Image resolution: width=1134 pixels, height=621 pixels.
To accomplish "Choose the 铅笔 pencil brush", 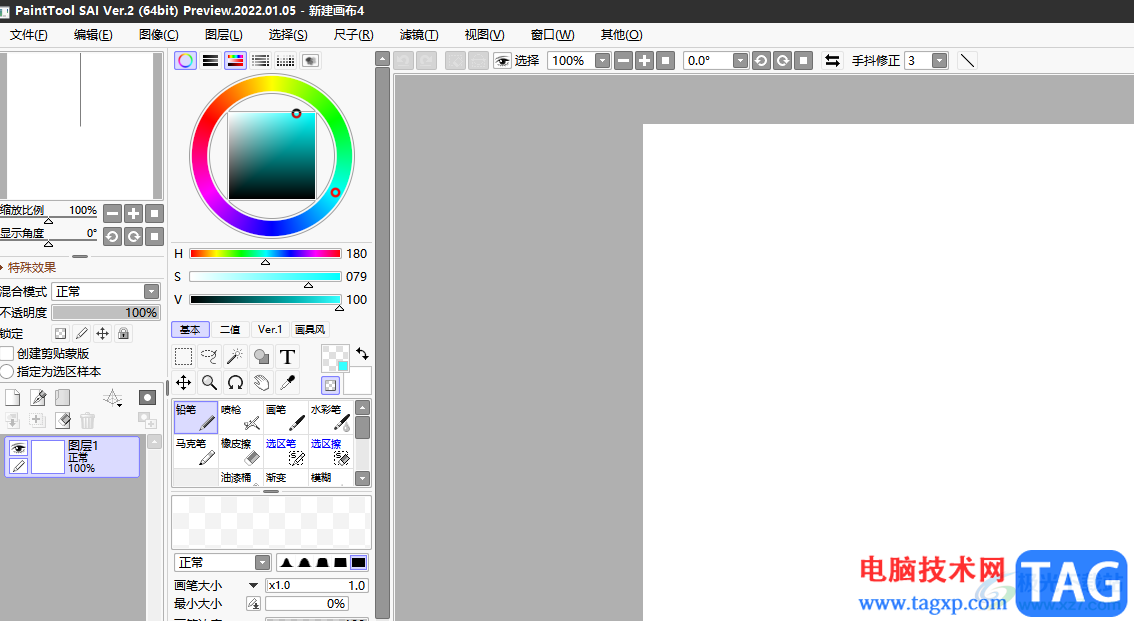I will coord(195,417).
